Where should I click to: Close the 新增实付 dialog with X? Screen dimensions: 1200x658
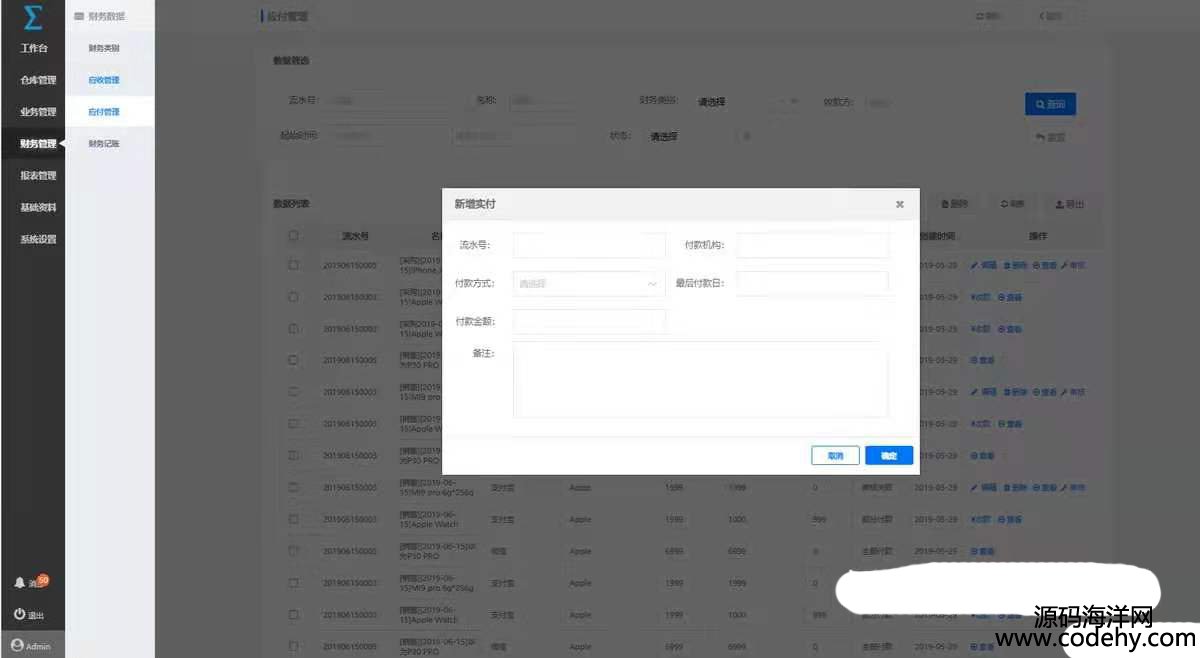tap(900, 204)
